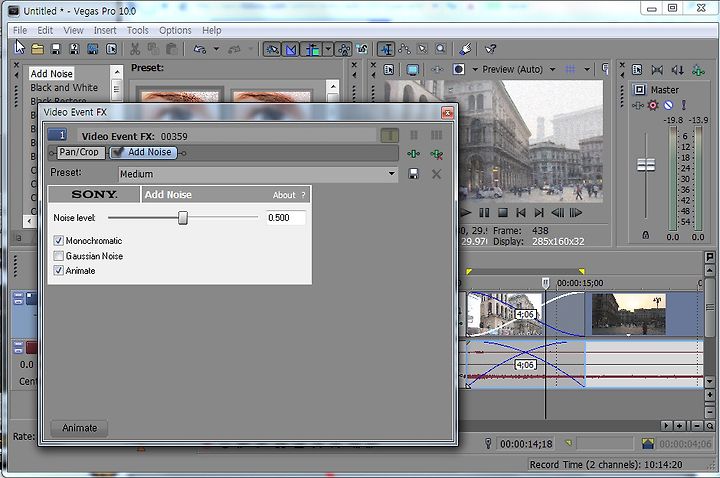Select Pan/Crop in the FX chain

tap(79, 152)
